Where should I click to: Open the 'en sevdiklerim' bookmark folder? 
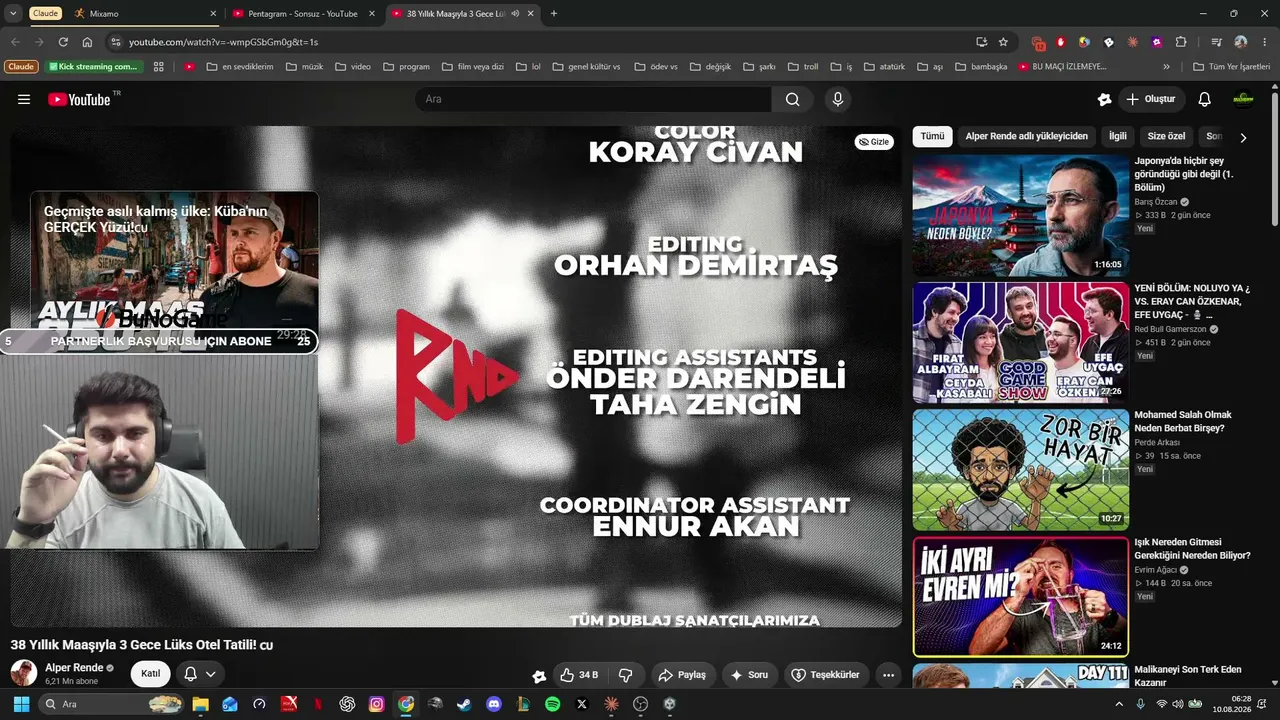pyautogui.click(x=239, y=67)
